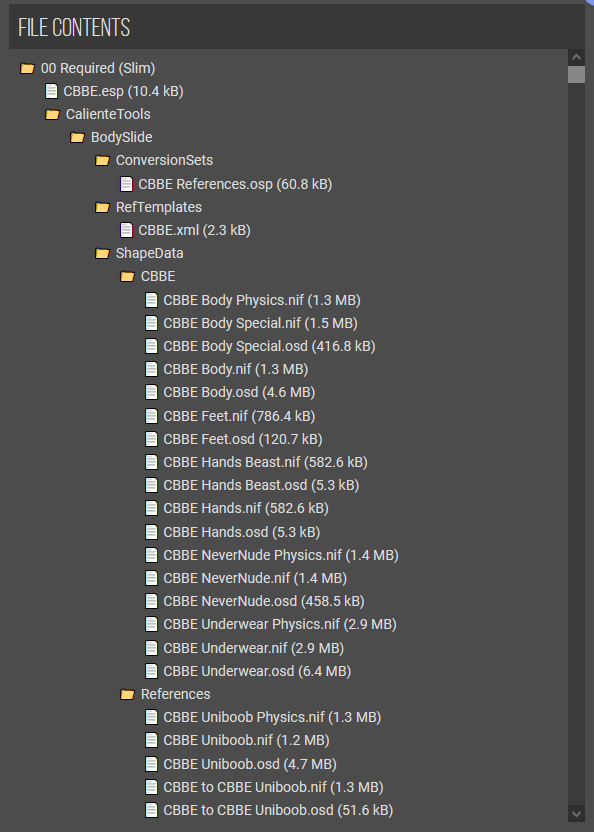The height and width of the screenshot is (832, 594).
Task: Click folder icon of the CBBE folder
Action: 127,276
